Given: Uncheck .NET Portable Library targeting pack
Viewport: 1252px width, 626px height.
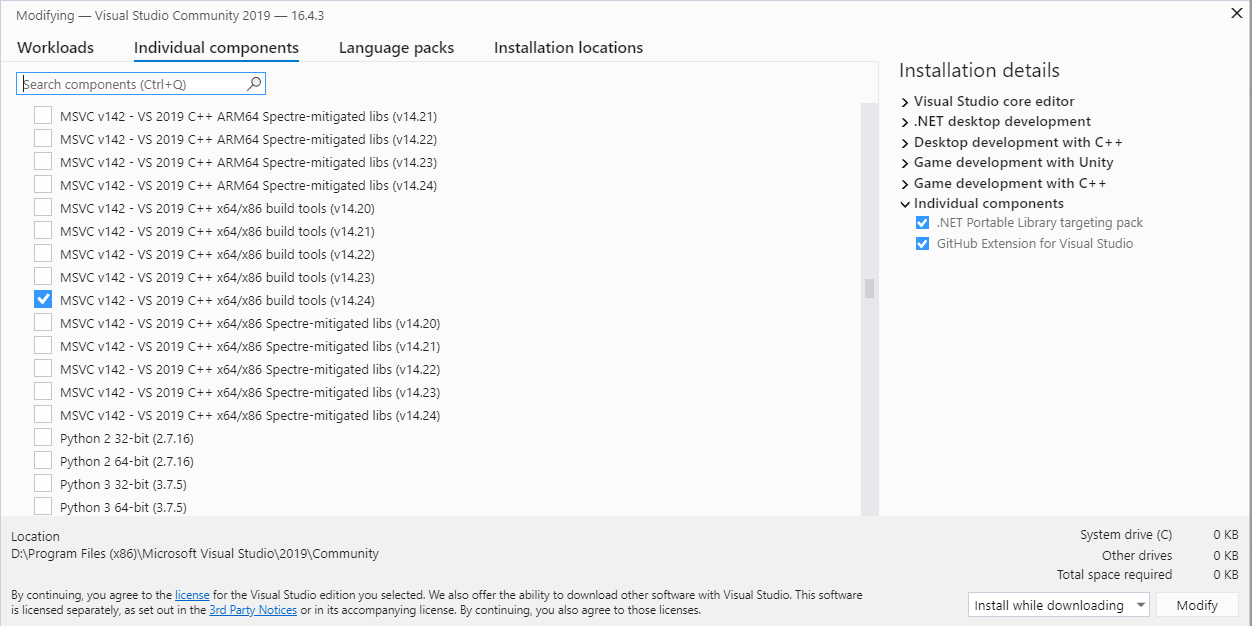Looking at the screenshot, I should click(923, 223).
